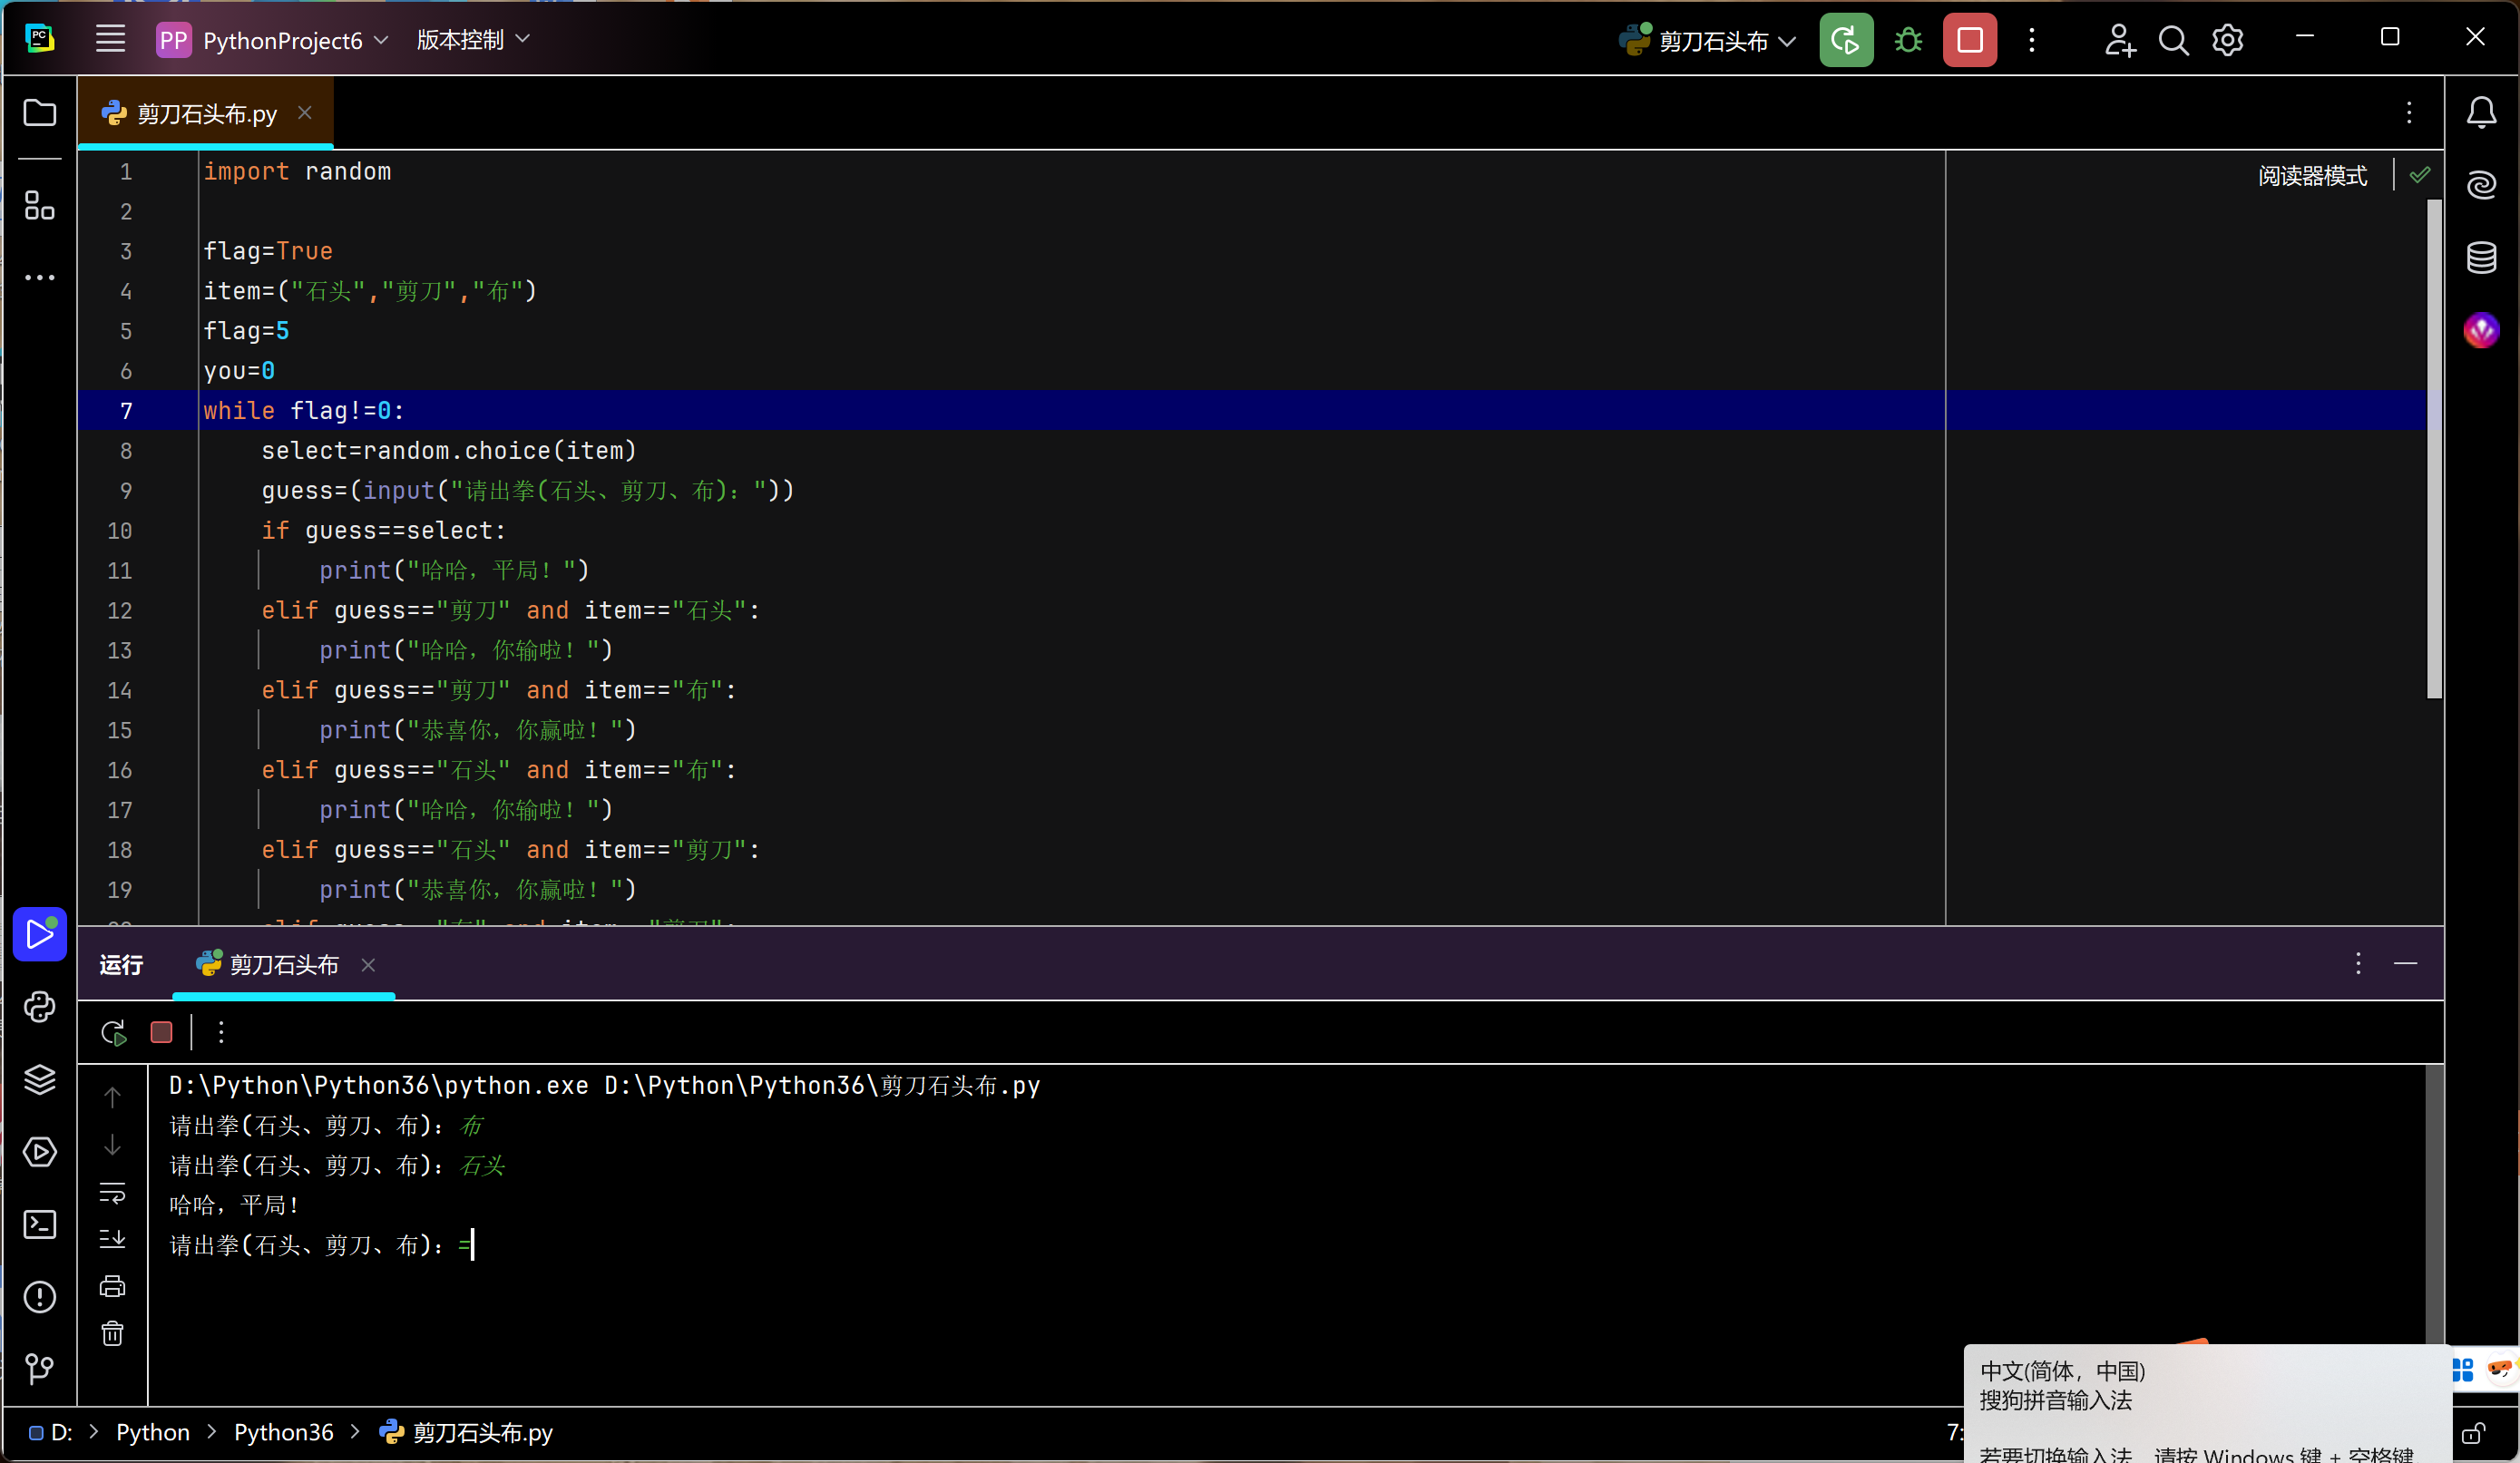Image resolution: width=2520 pixels, height=1463 pixels.
Task: Open the main hamburger menu
Action: (x=110, y=40)
